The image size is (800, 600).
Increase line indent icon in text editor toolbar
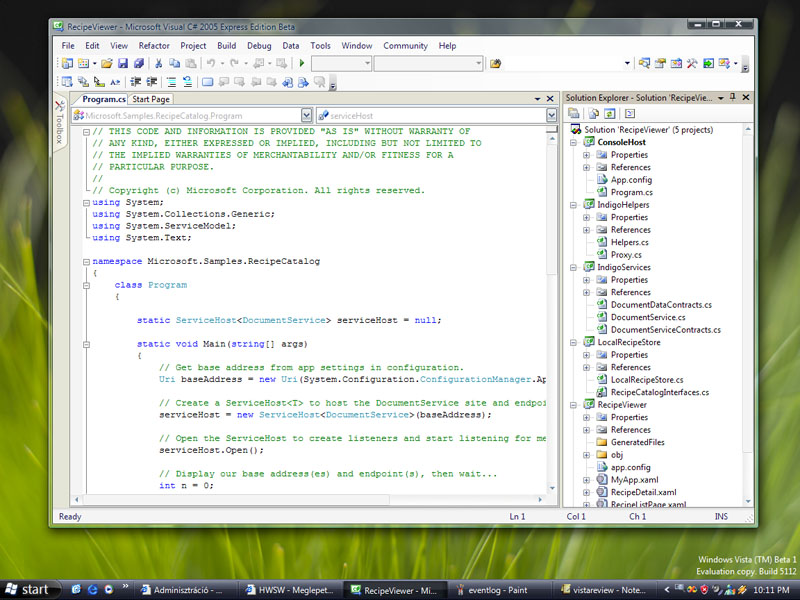[152, 82]
